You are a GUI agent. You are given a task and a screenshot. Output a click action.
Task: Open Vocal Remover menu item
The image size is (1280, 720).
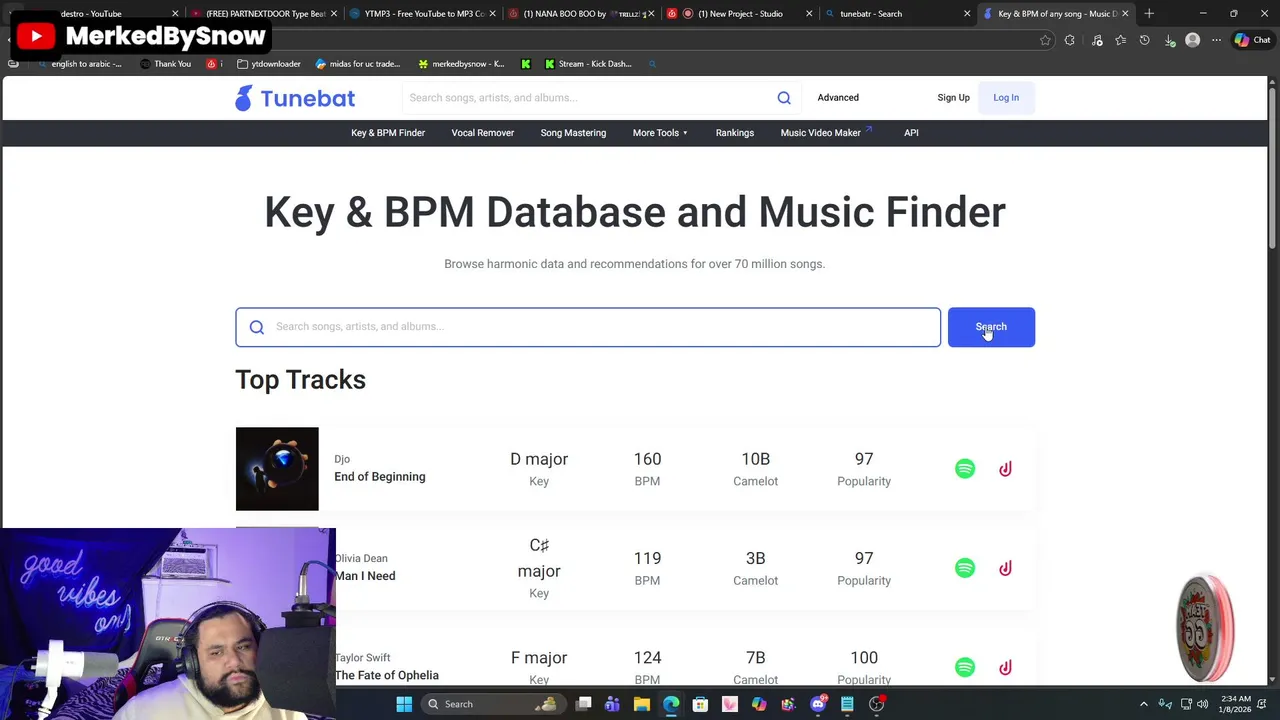coord(482,133)
